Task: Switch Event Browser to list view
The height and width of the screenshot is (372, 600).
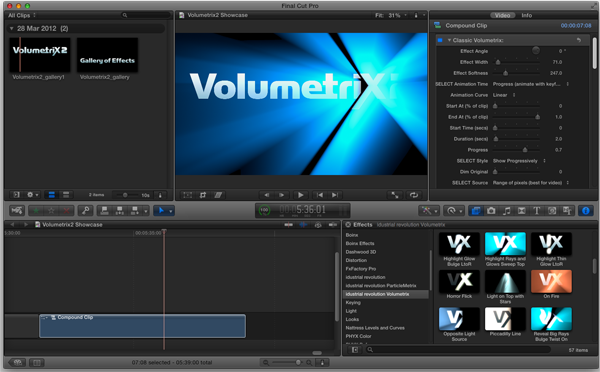Action: (66, 195)
